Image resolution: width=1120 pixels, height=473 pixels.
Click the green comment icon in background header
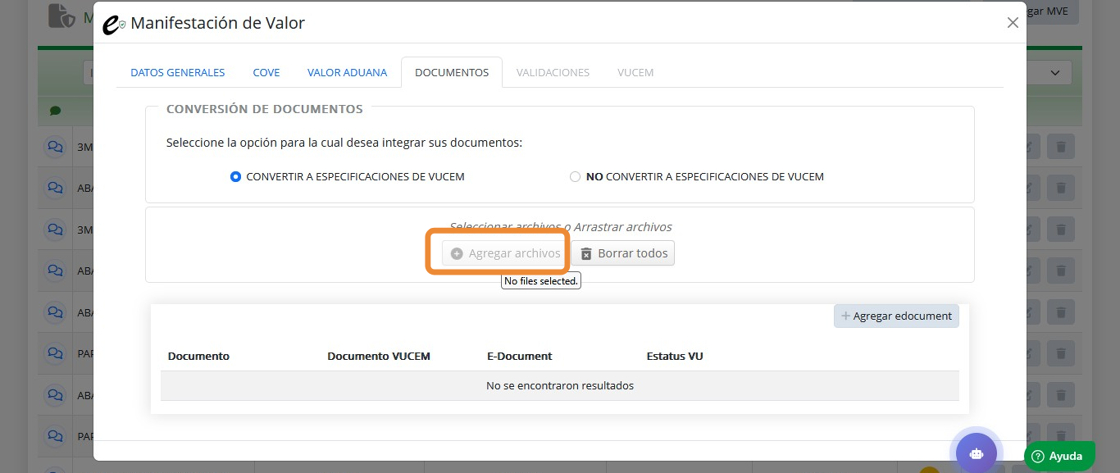tap(55, 111)
